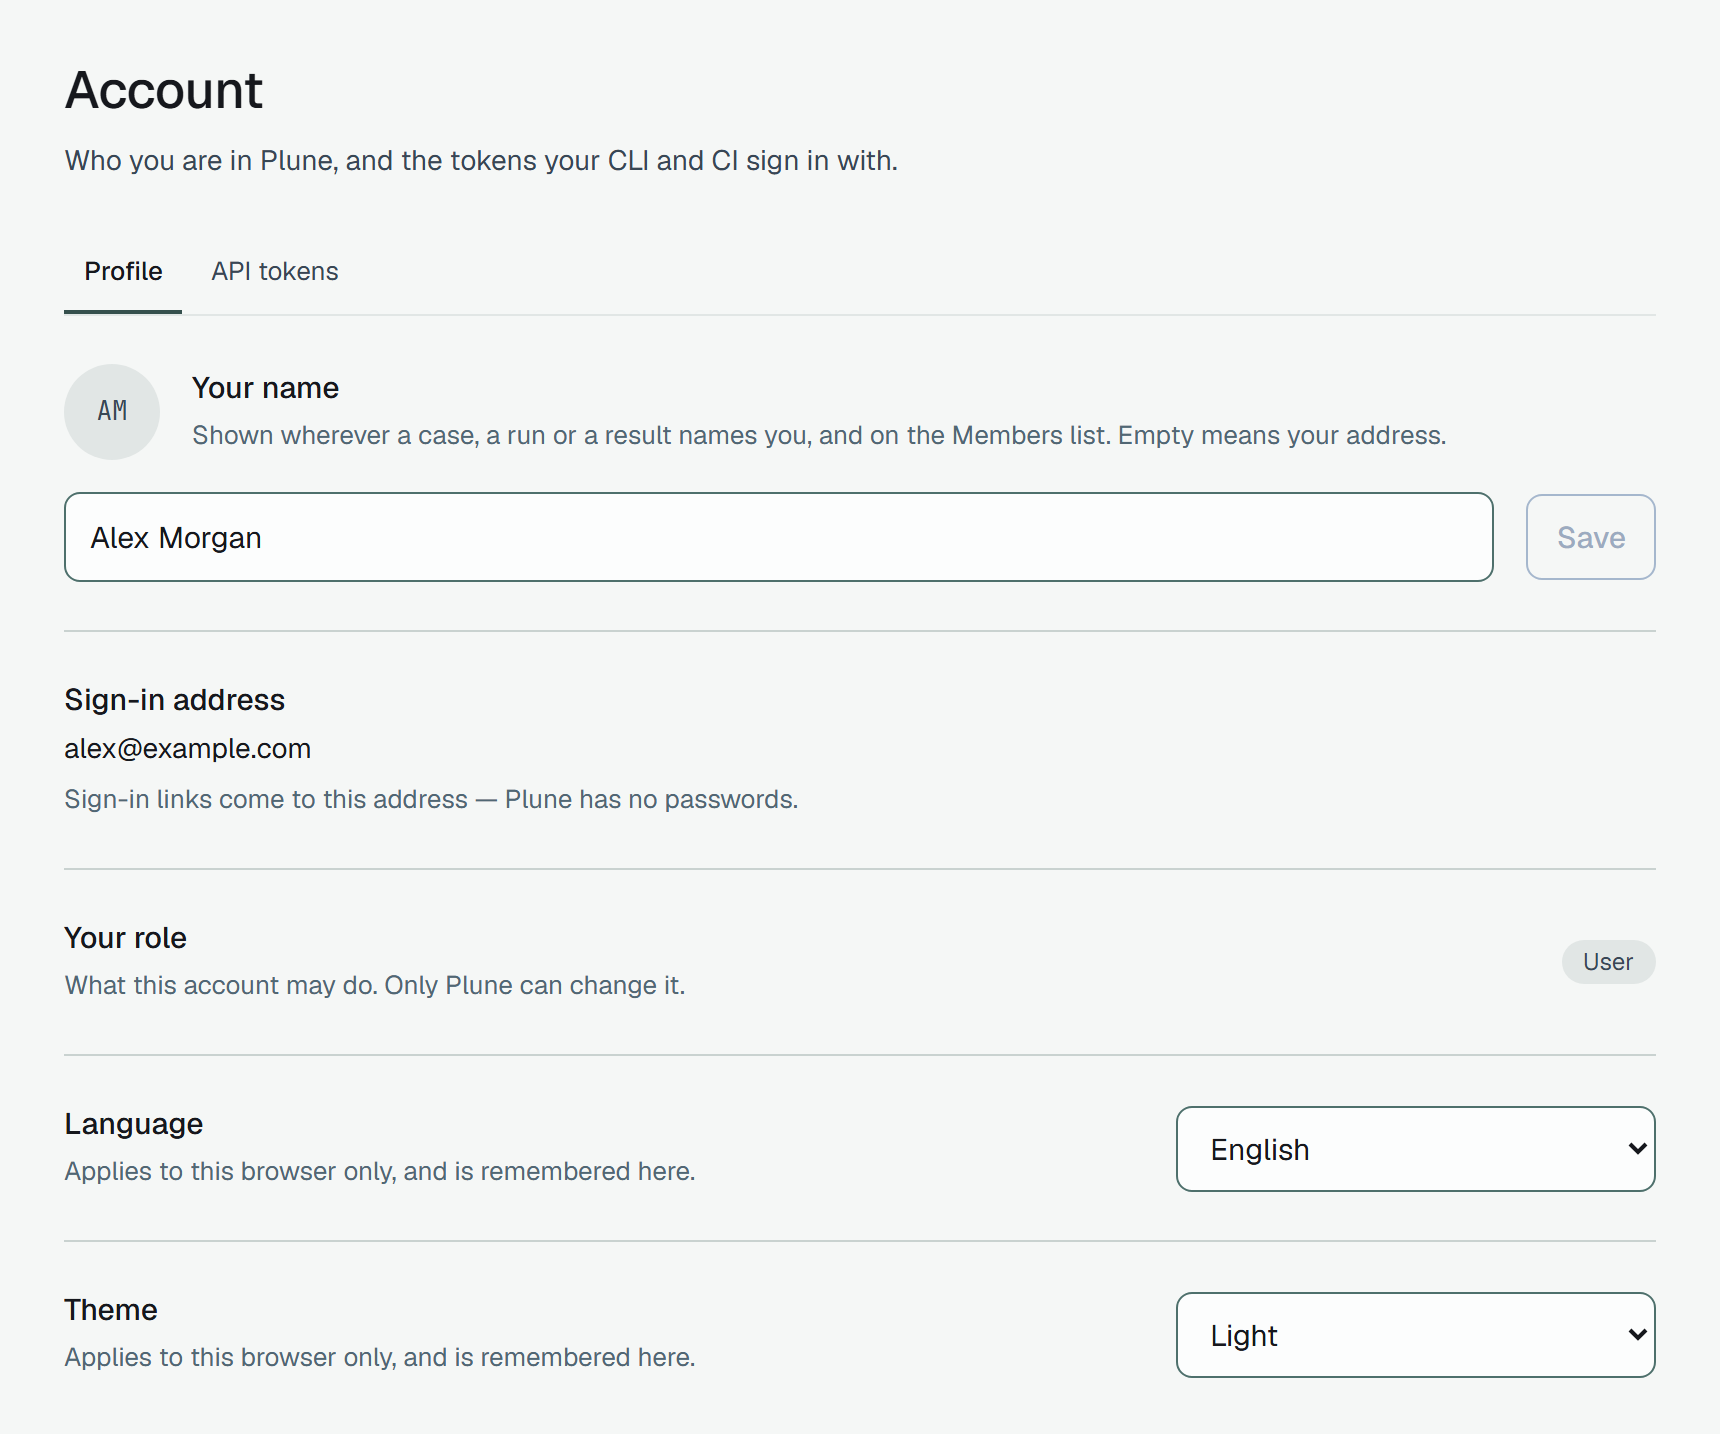Click 'Who you are in Plune' subtitle
Viewport: 1720px width, 1434px height.
[x=481, y=161]
